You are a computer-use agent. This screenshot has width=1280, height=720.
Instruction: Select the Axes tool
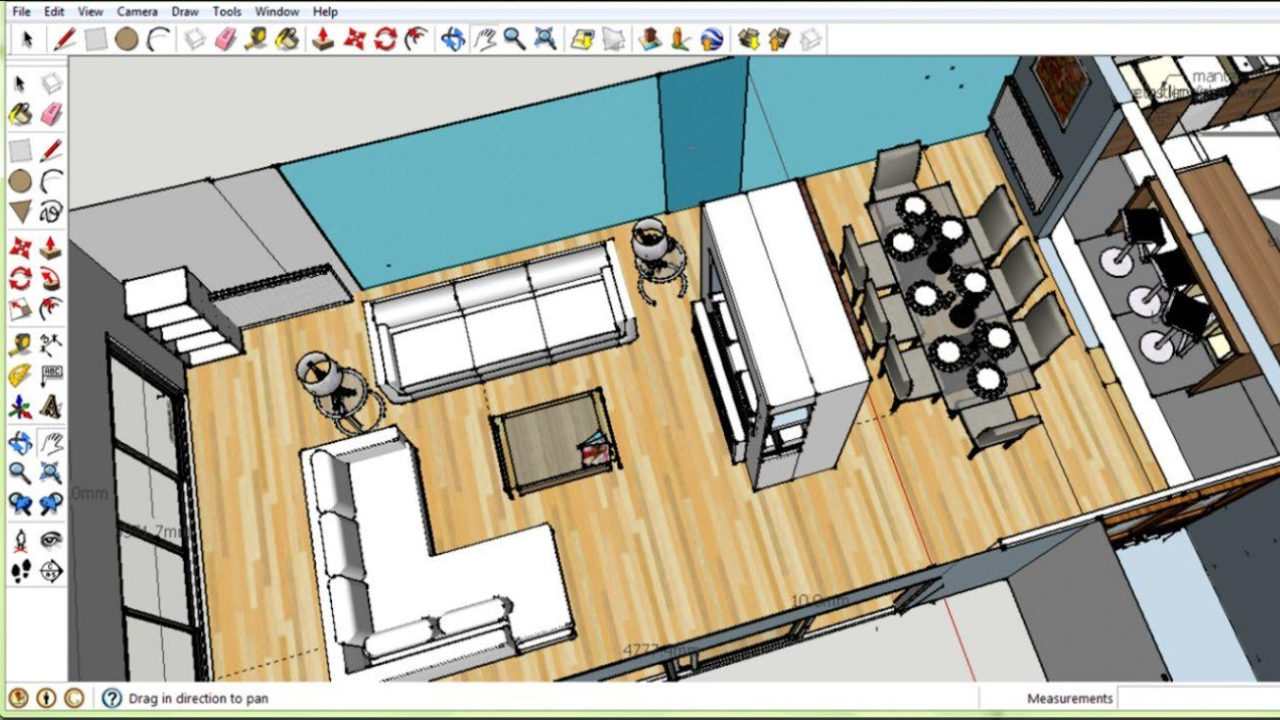click(20, 407)
